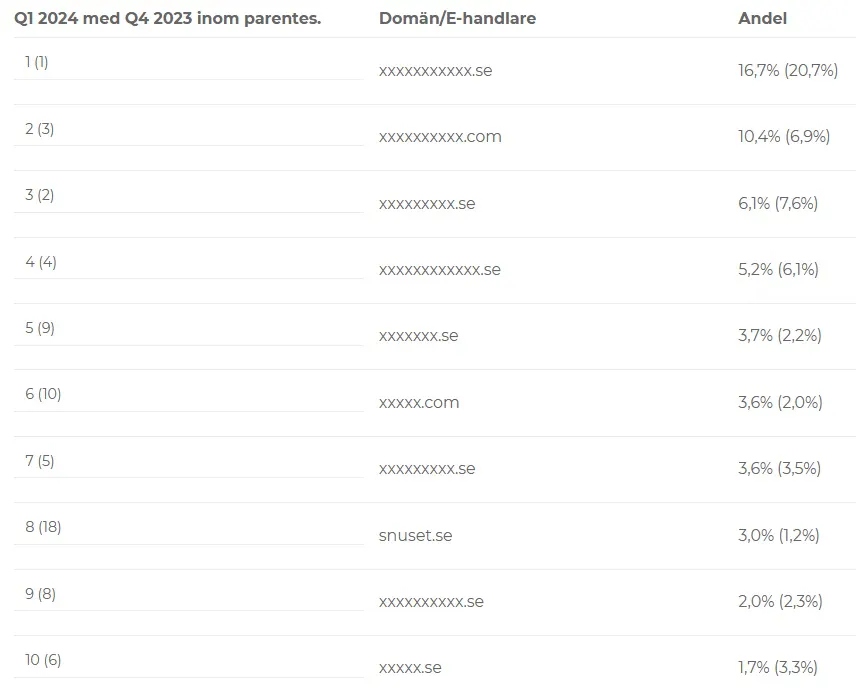This screenshot has width=856, height=692.
Task: Click the rank cell "8 (18)"
Action: coord(43,527)
